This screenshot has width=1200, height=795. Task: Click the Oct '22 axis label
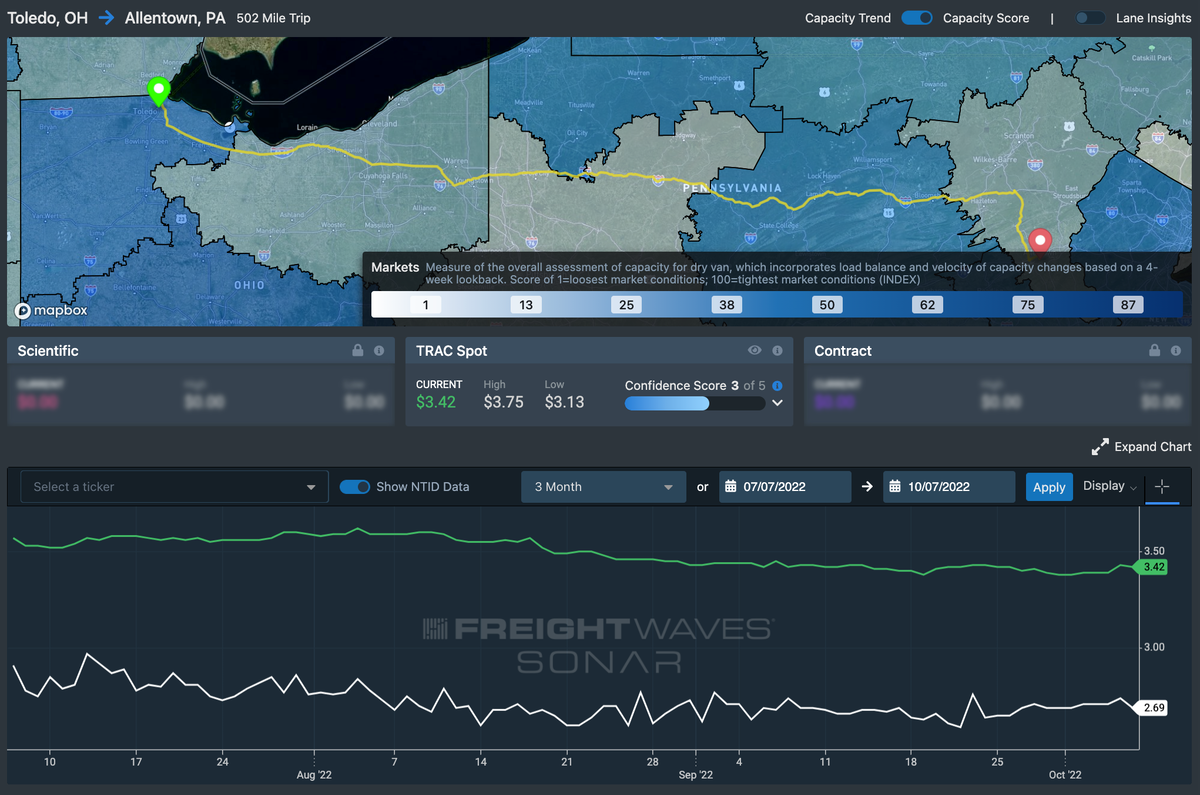[x=1065, y=774]
